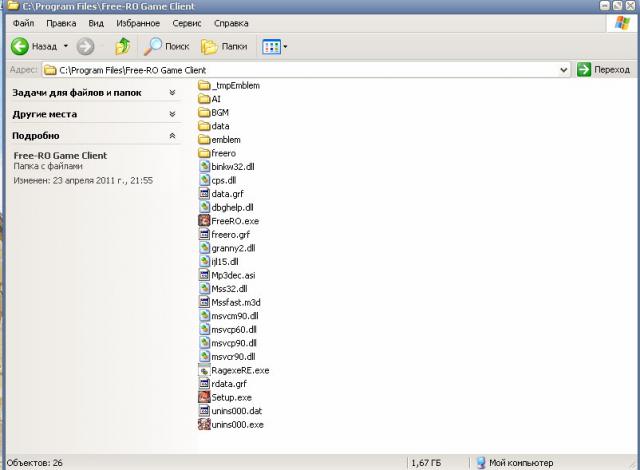Select freero.grf file icon
The image size is (640, 470).
tap(204, 234)
